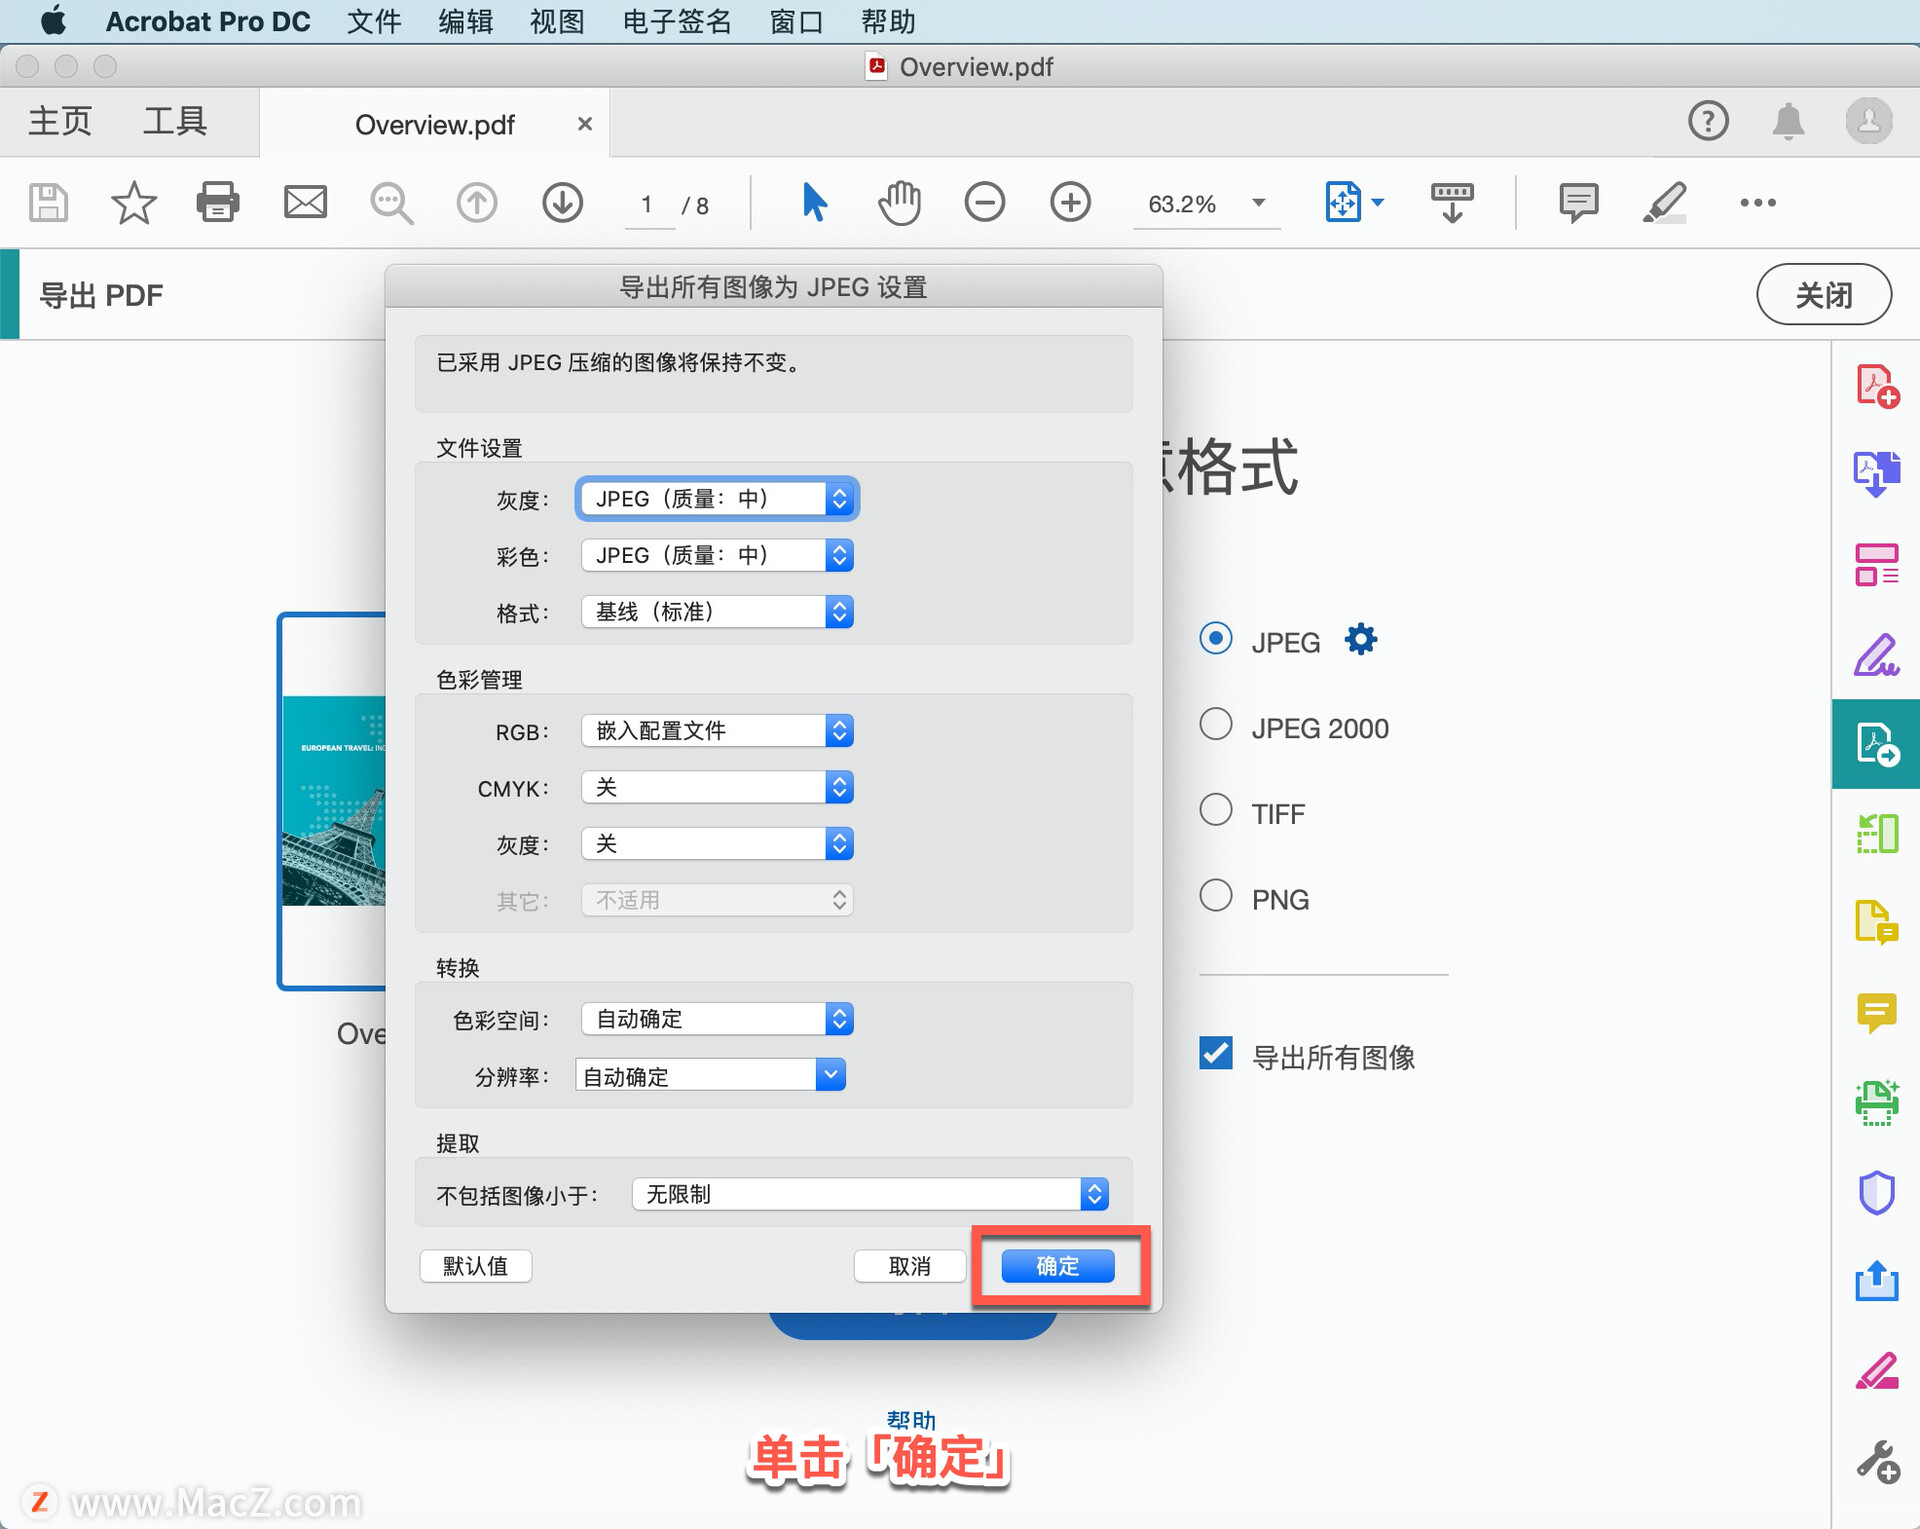Image resolution: width=1920 pixels, height=1529 pixels.
Task: Open notifications bell icon
Action: point(1788,122)
